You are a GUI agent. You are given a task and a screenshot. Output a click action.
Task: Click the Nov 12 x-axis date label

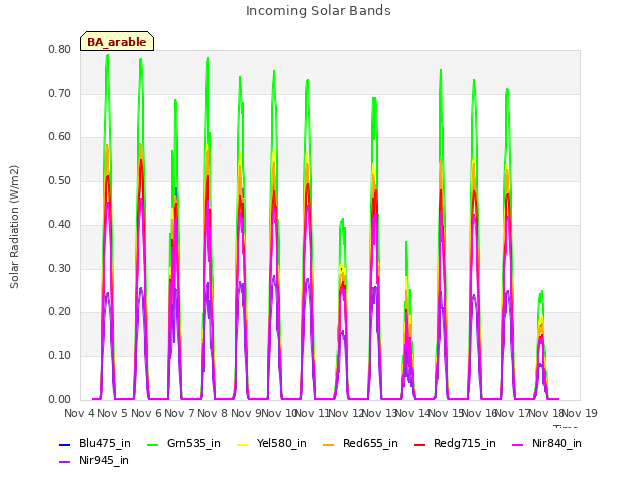(x=347, y=413)
